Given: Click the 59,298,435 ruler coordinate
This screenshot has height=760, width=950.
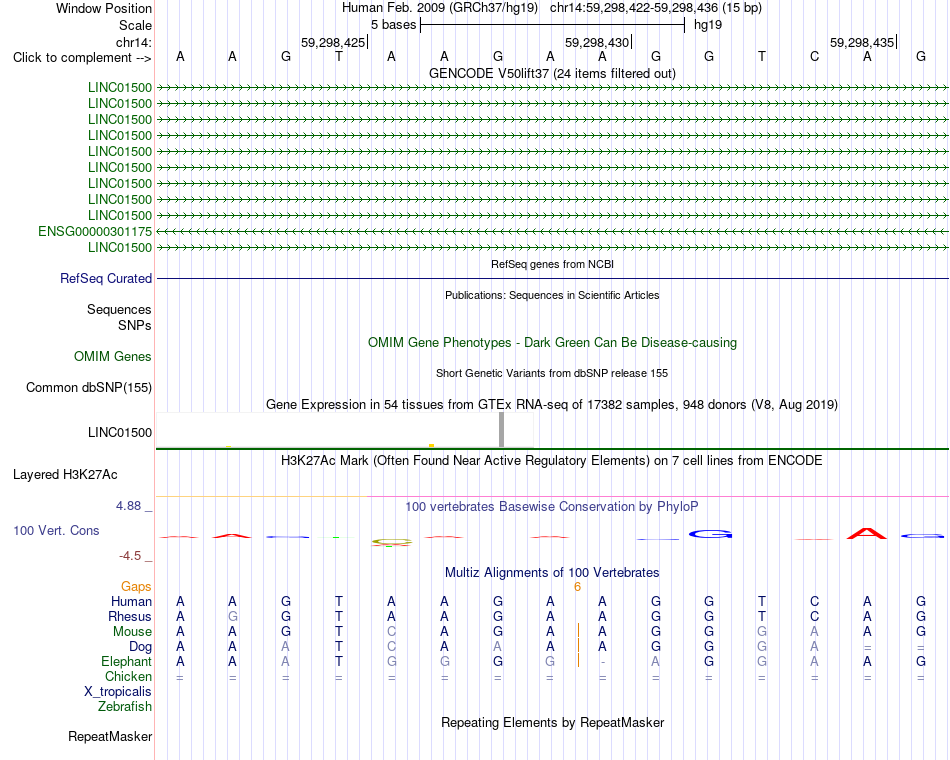Looking at the screenshot, I should [862, 42].
